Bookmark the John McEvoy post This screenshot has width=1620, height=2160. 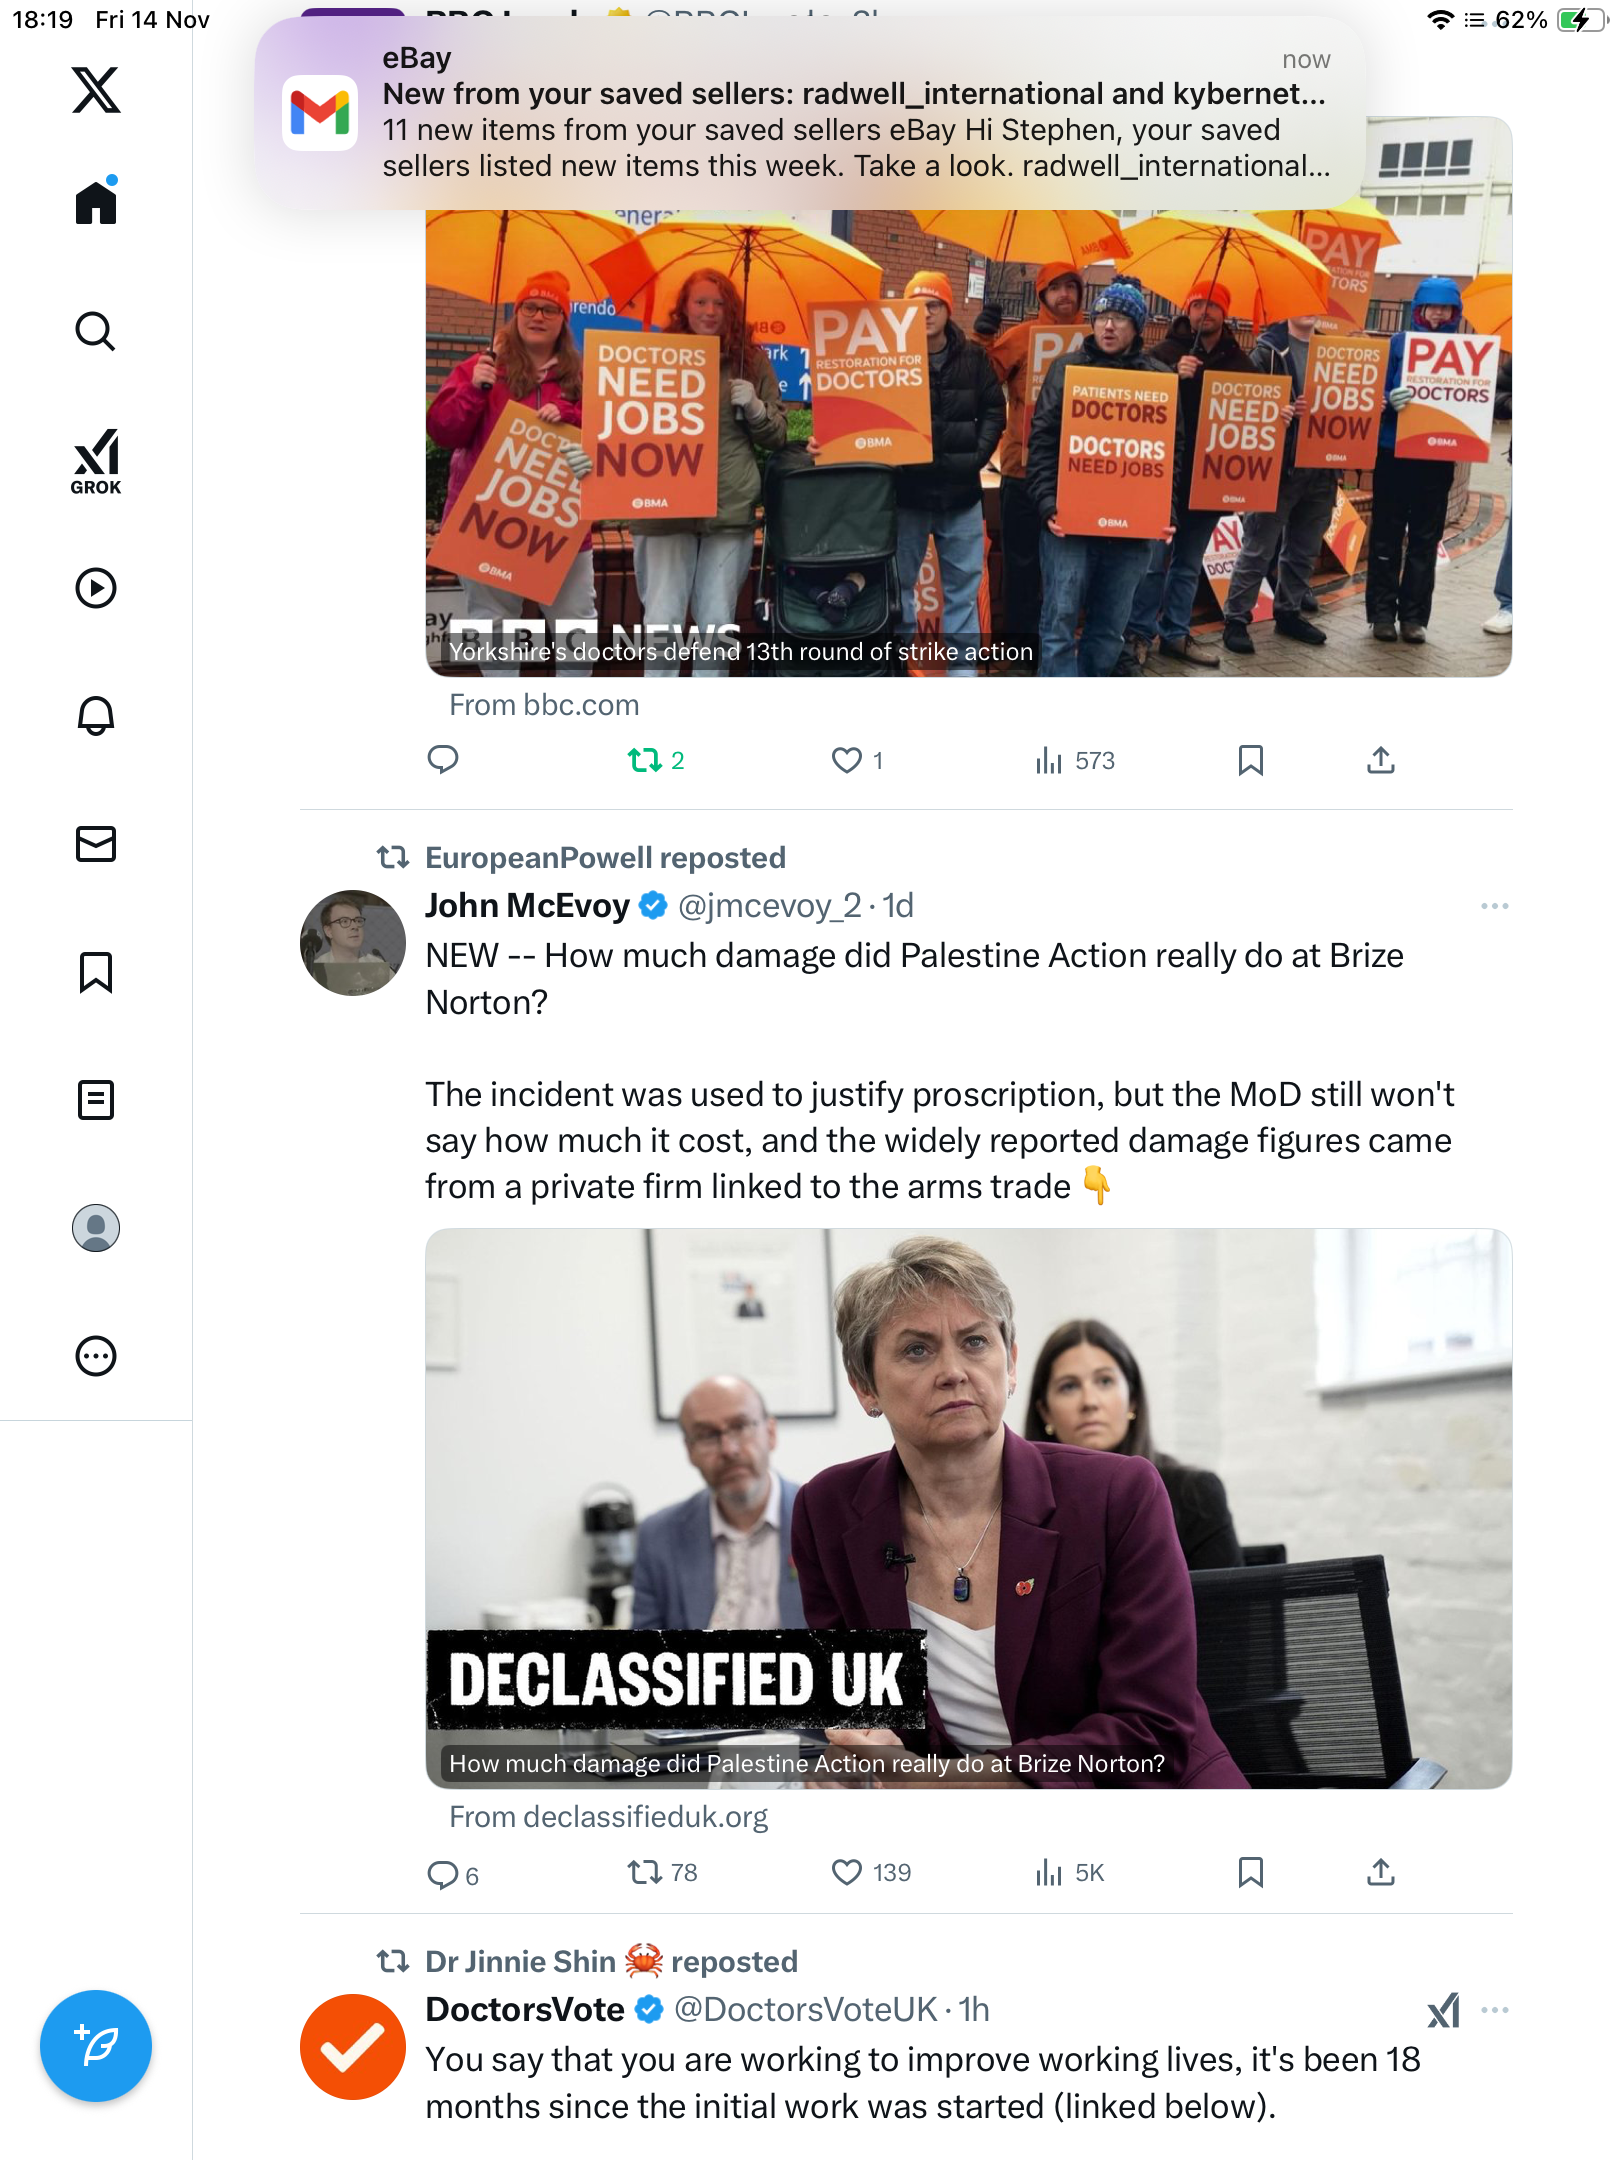tap(1250, 1872)
